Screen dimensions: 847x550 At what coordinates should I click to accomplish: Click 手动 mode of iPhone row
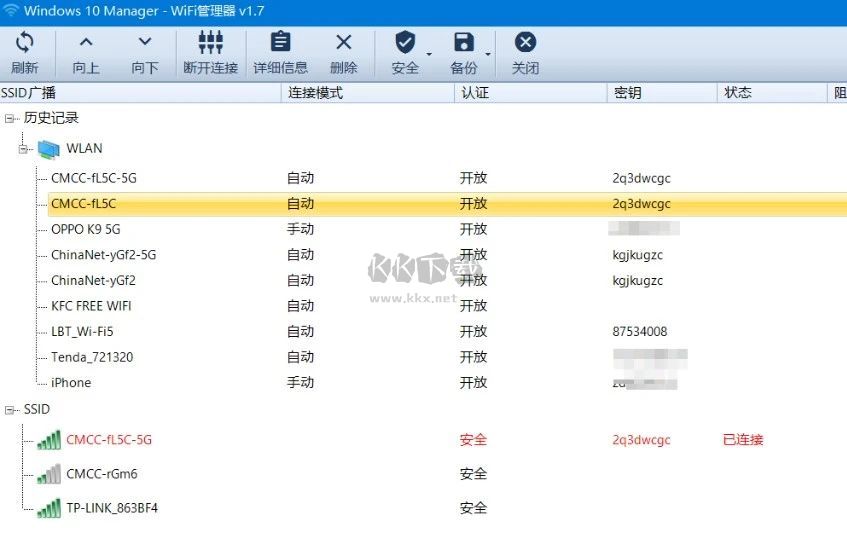300,383
